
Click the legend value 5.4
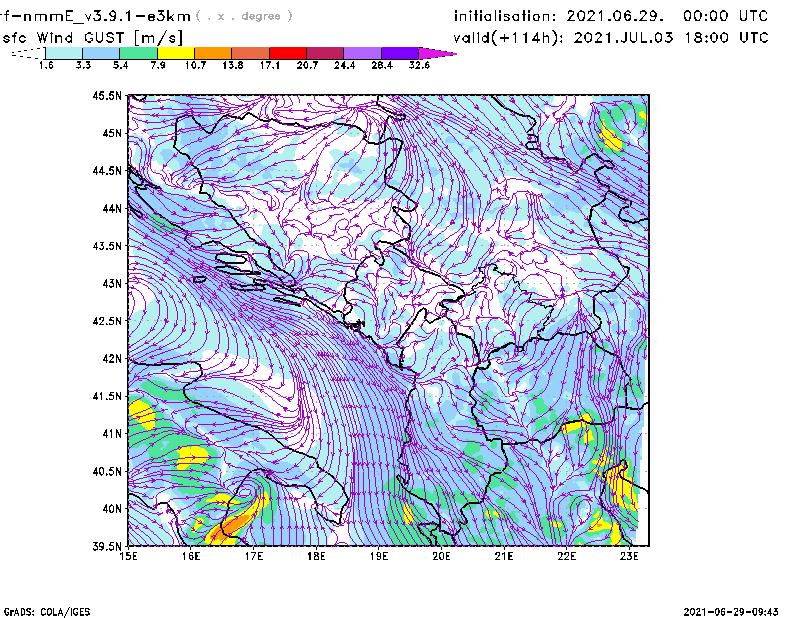[120, 65]
